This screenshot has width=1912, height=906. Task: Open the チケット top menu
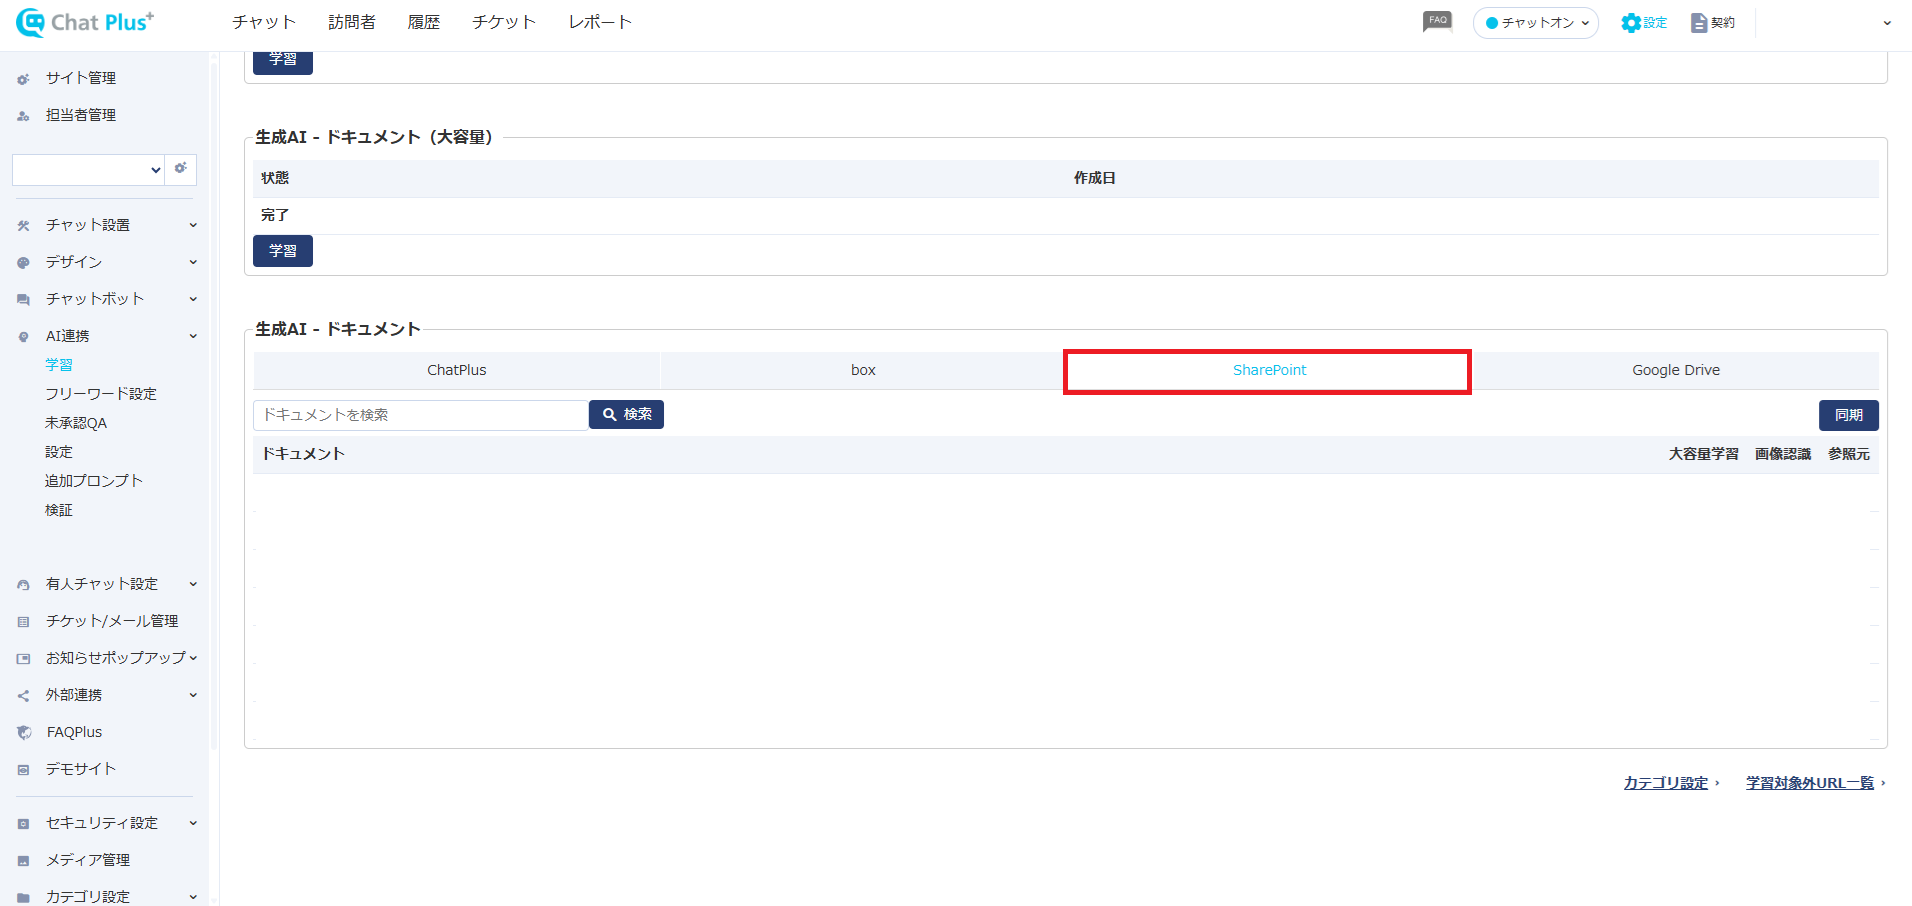click(504, 22)
